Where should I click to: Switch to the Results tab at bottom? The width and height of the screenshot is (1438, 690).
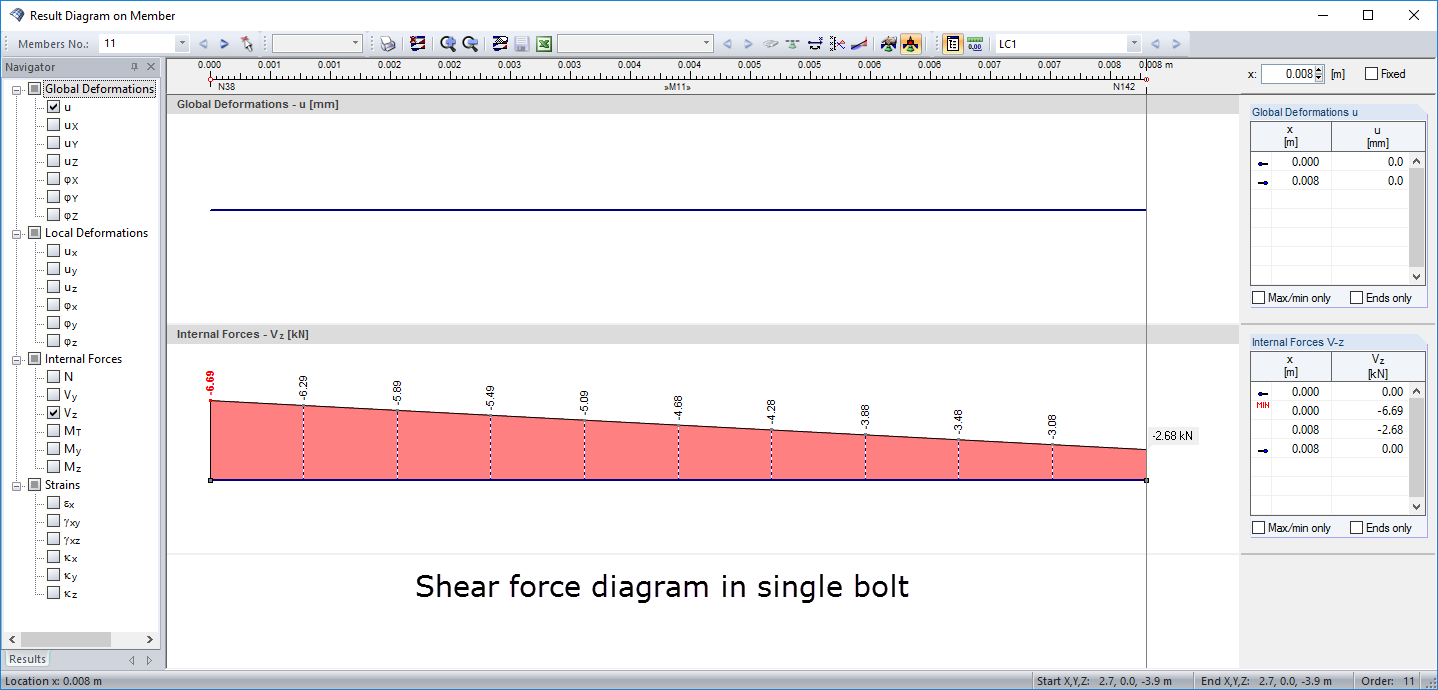click(26, 659)
